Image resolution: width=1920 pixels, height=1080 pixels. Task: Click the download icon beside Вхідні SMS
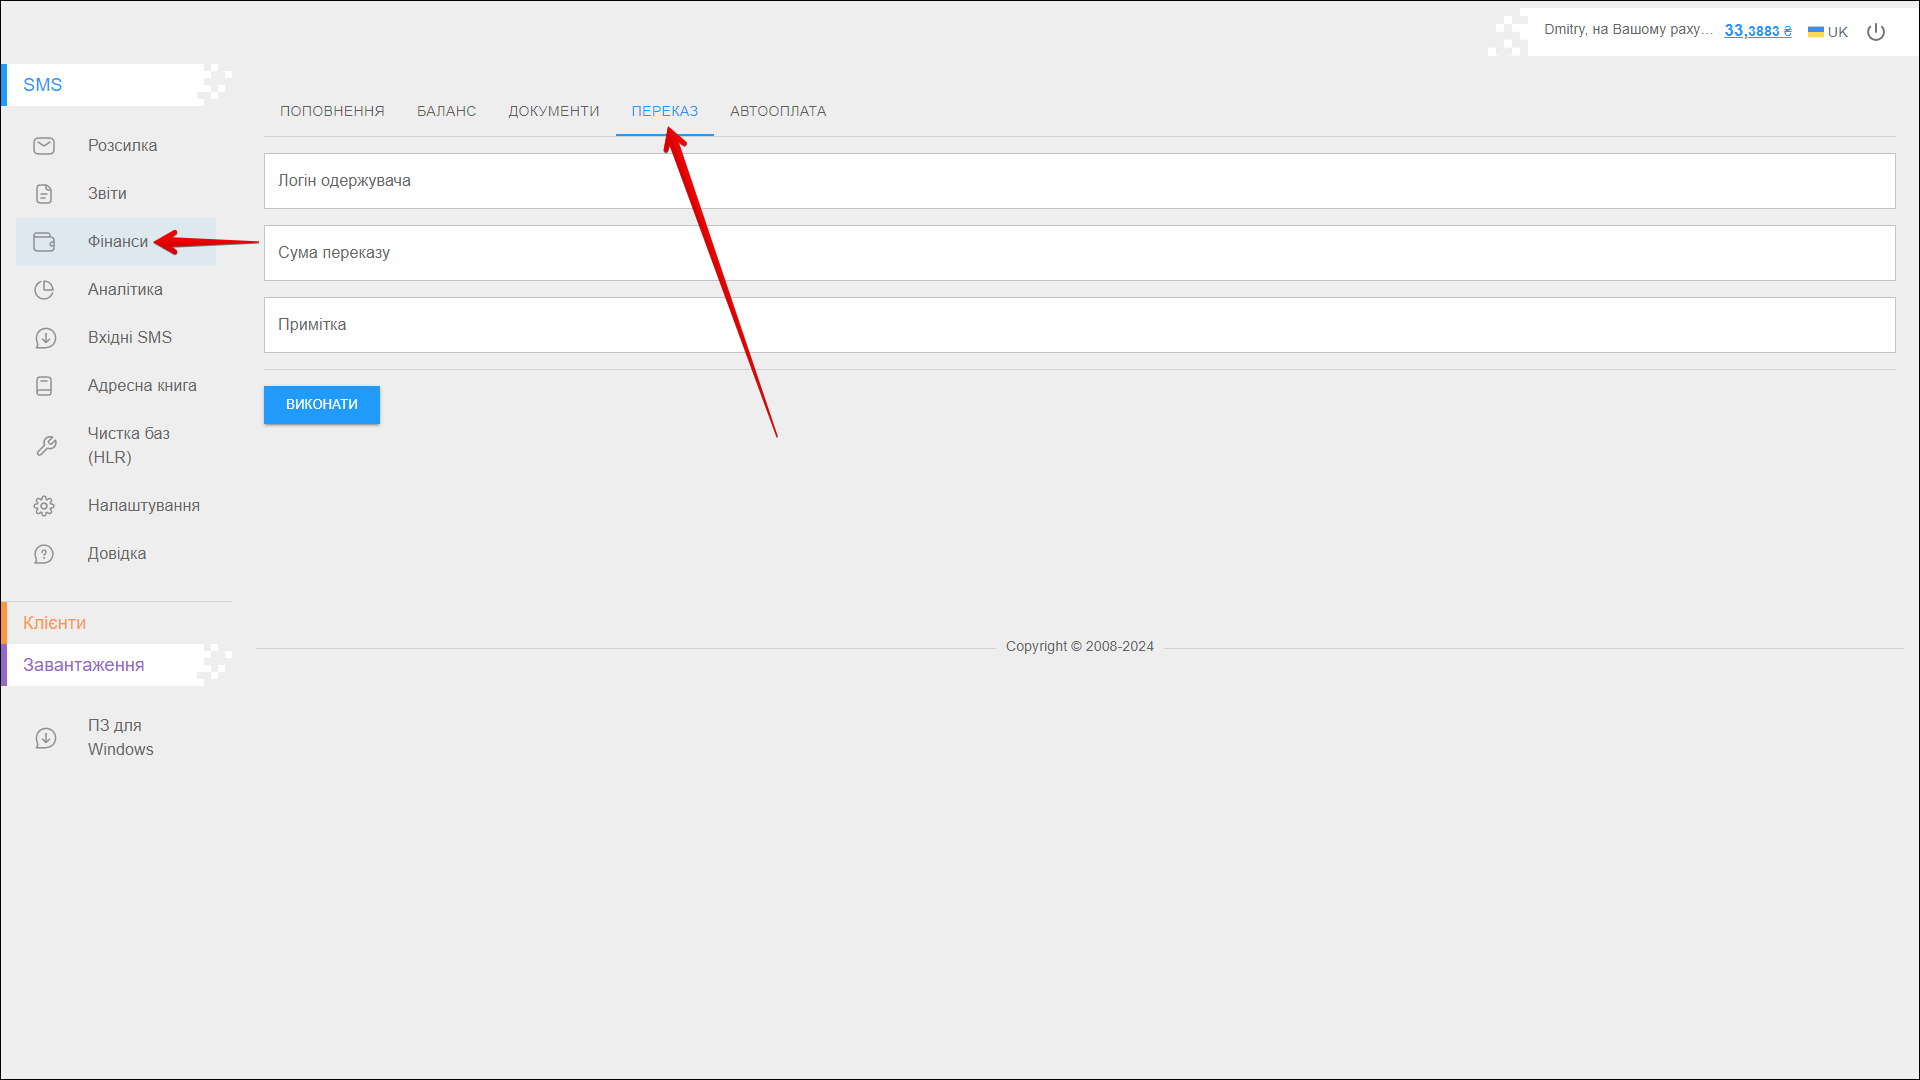point(45,338)
